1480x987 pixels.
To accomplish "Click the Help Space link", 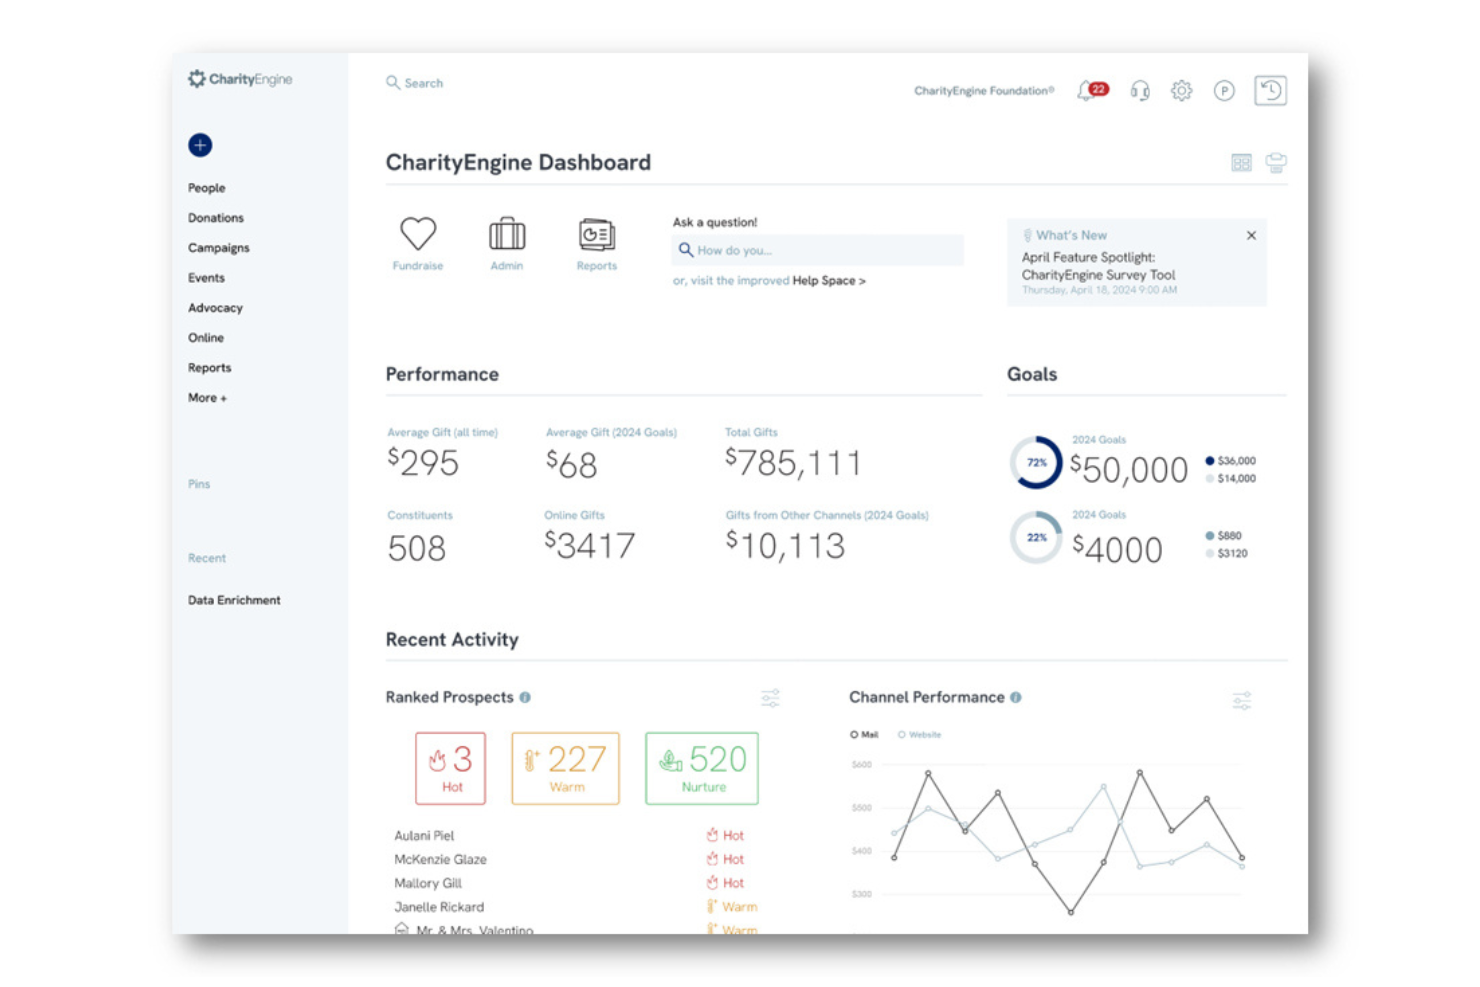I will [x=829, y=281].
